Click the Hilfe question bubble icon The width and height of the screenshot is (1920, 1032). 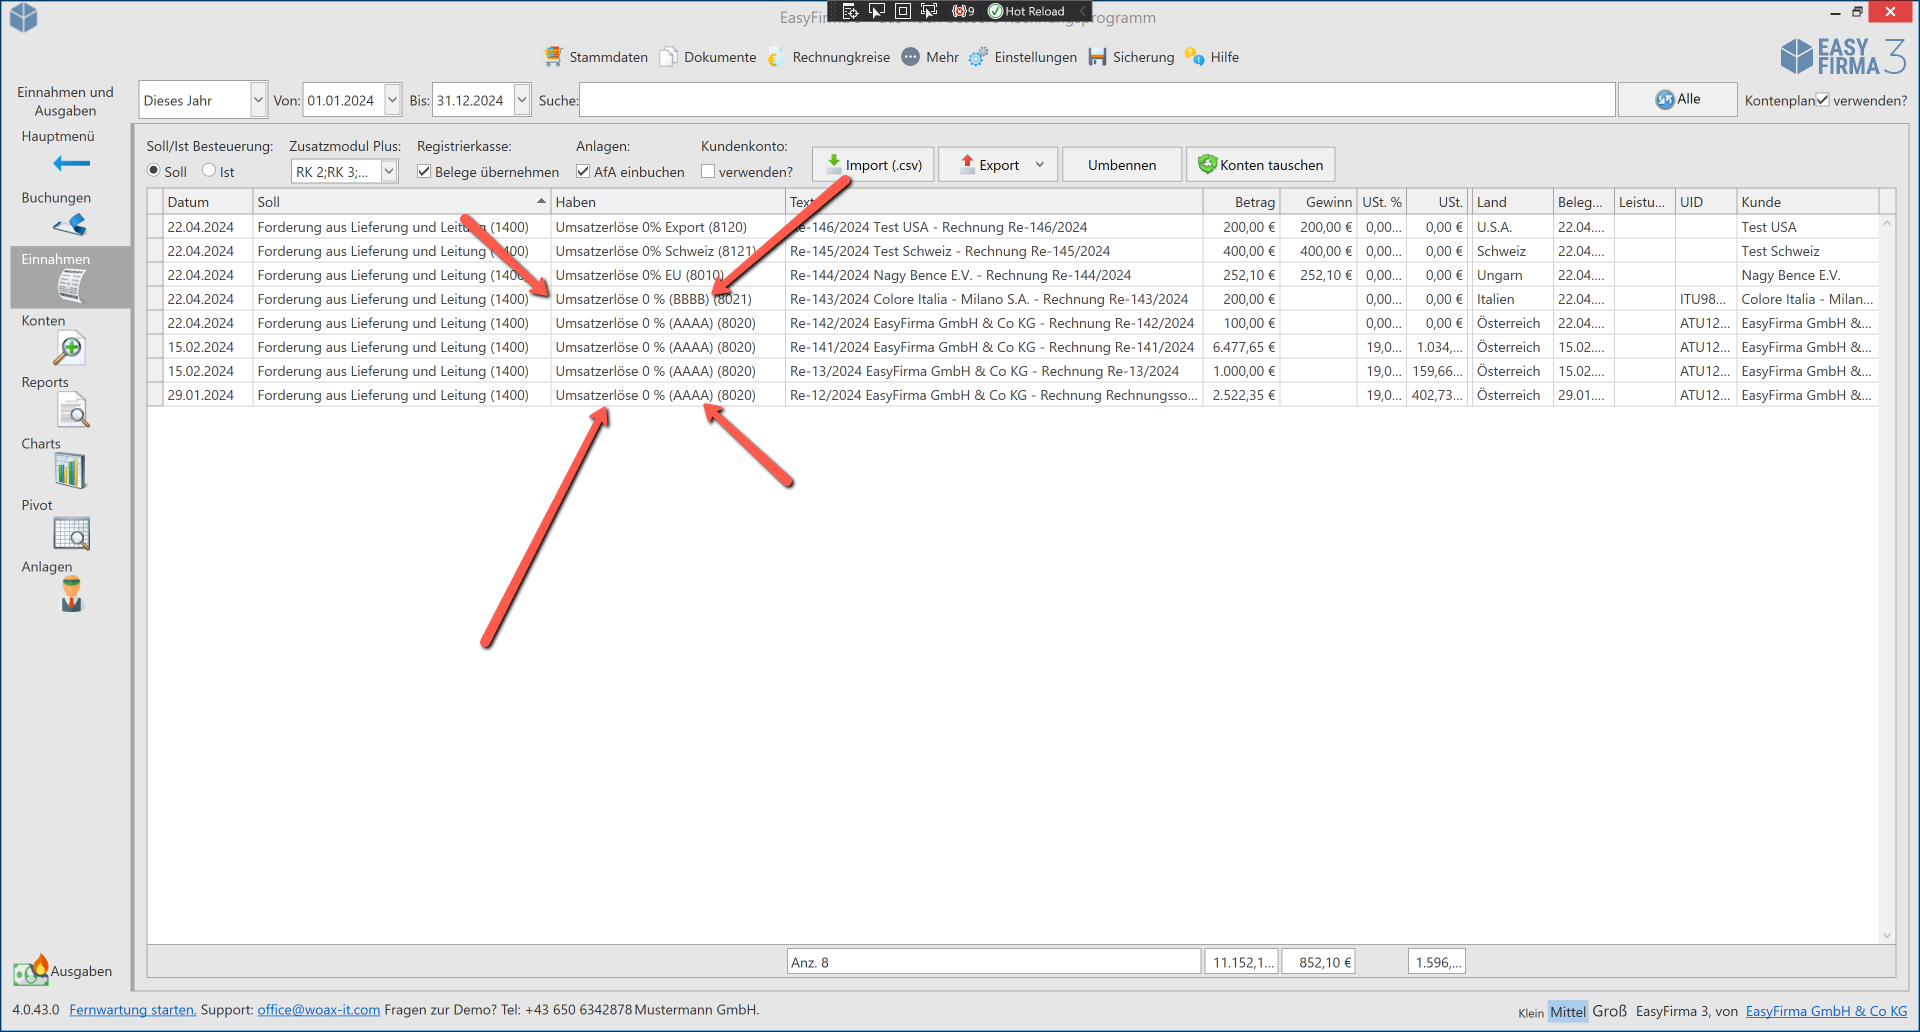coord(1194,57)
